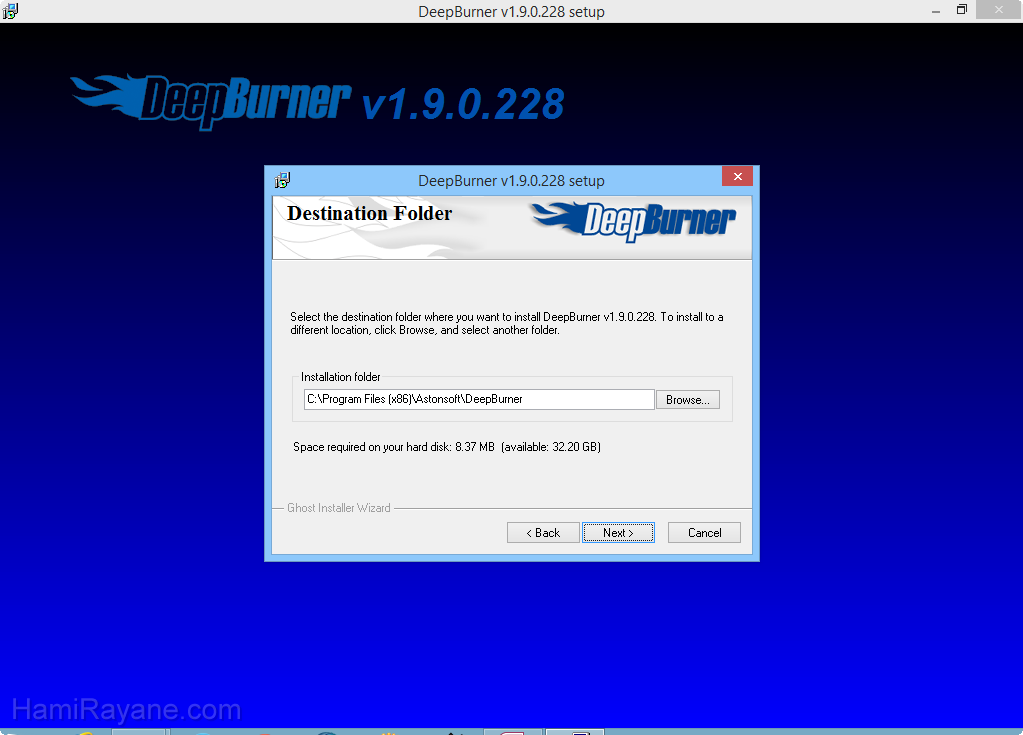Click the Next button to continue setup
Screen dimensions: 1023x735
[x=618, y=533]
